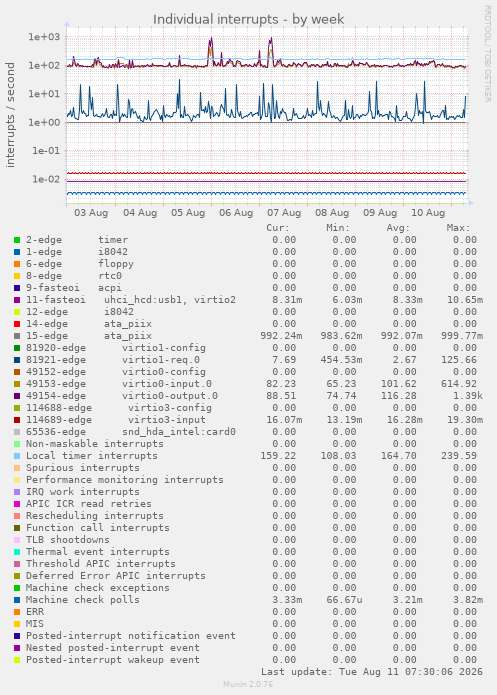497x695 pixels.
Task: Click the Munin 2.0.76 footer text
Action: [248, 684]
